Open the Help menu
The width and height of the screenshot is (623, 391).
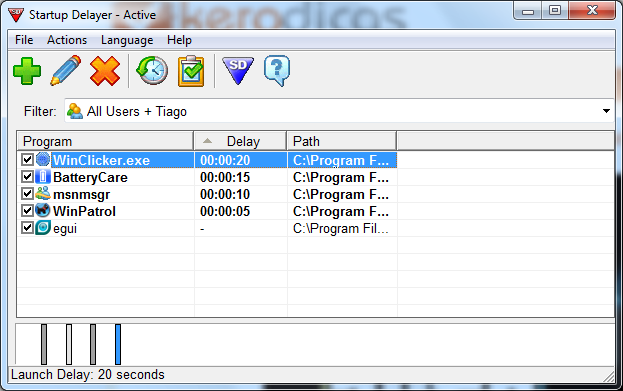[x=179, y=40]
